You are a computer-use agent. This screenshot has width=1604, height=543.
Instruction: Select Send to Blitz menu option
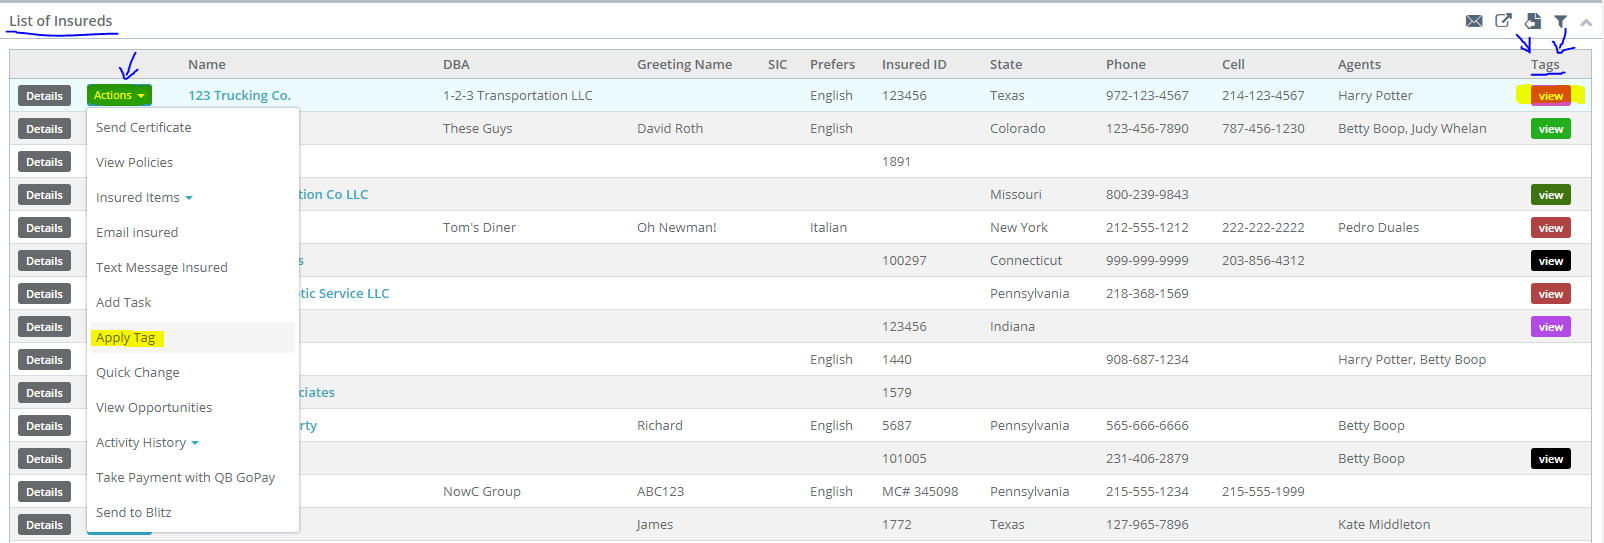pos(134,512)
